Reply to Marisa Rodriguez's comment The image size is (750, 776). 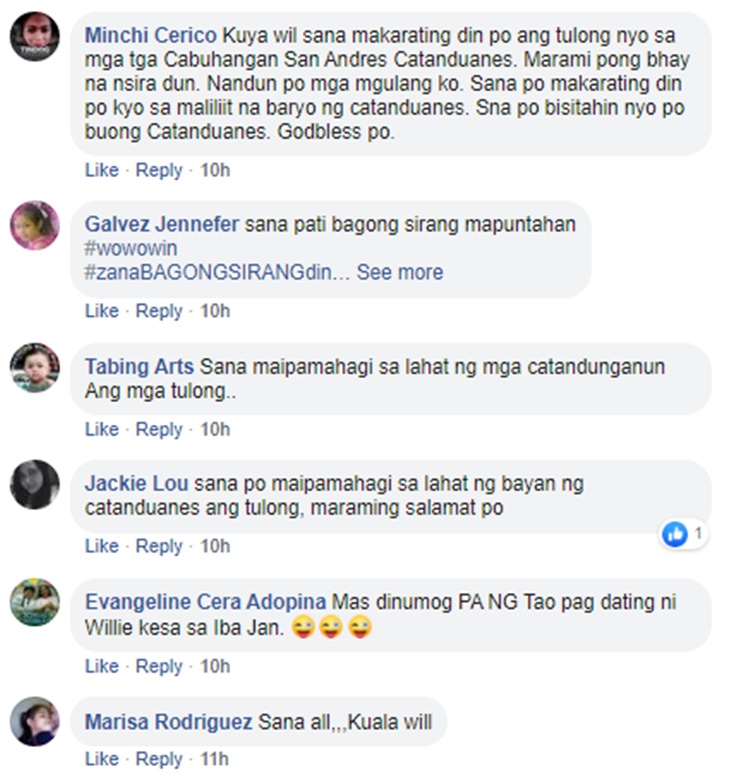[x=159, y=759]
